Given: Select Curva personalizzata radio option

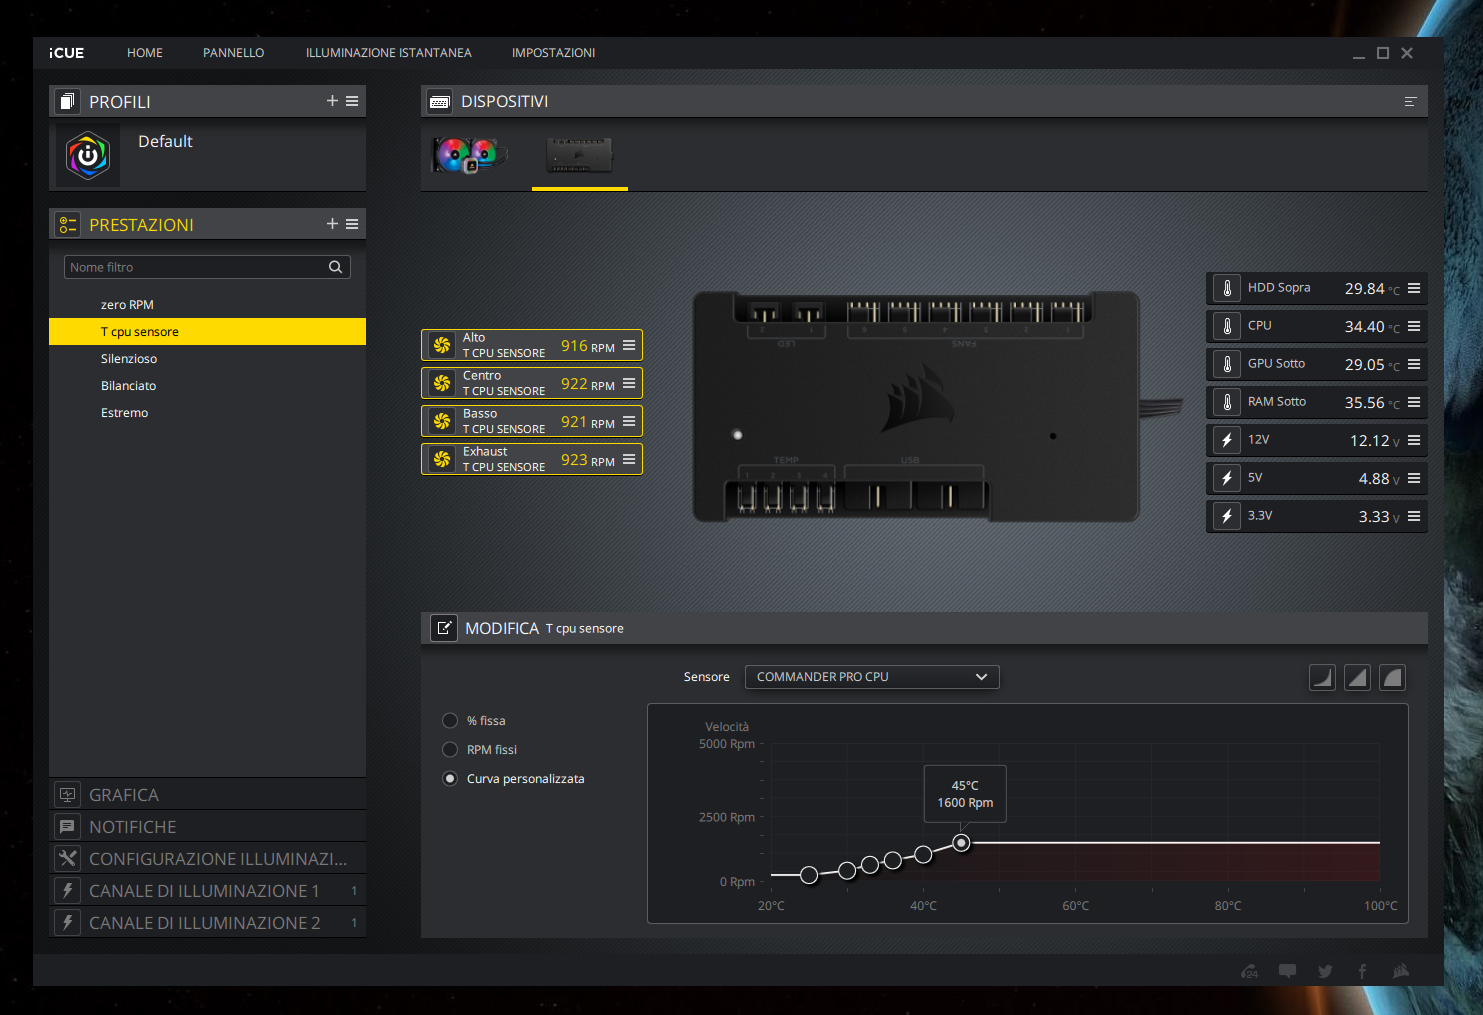Looking at the screenshot, I should 450,779.
